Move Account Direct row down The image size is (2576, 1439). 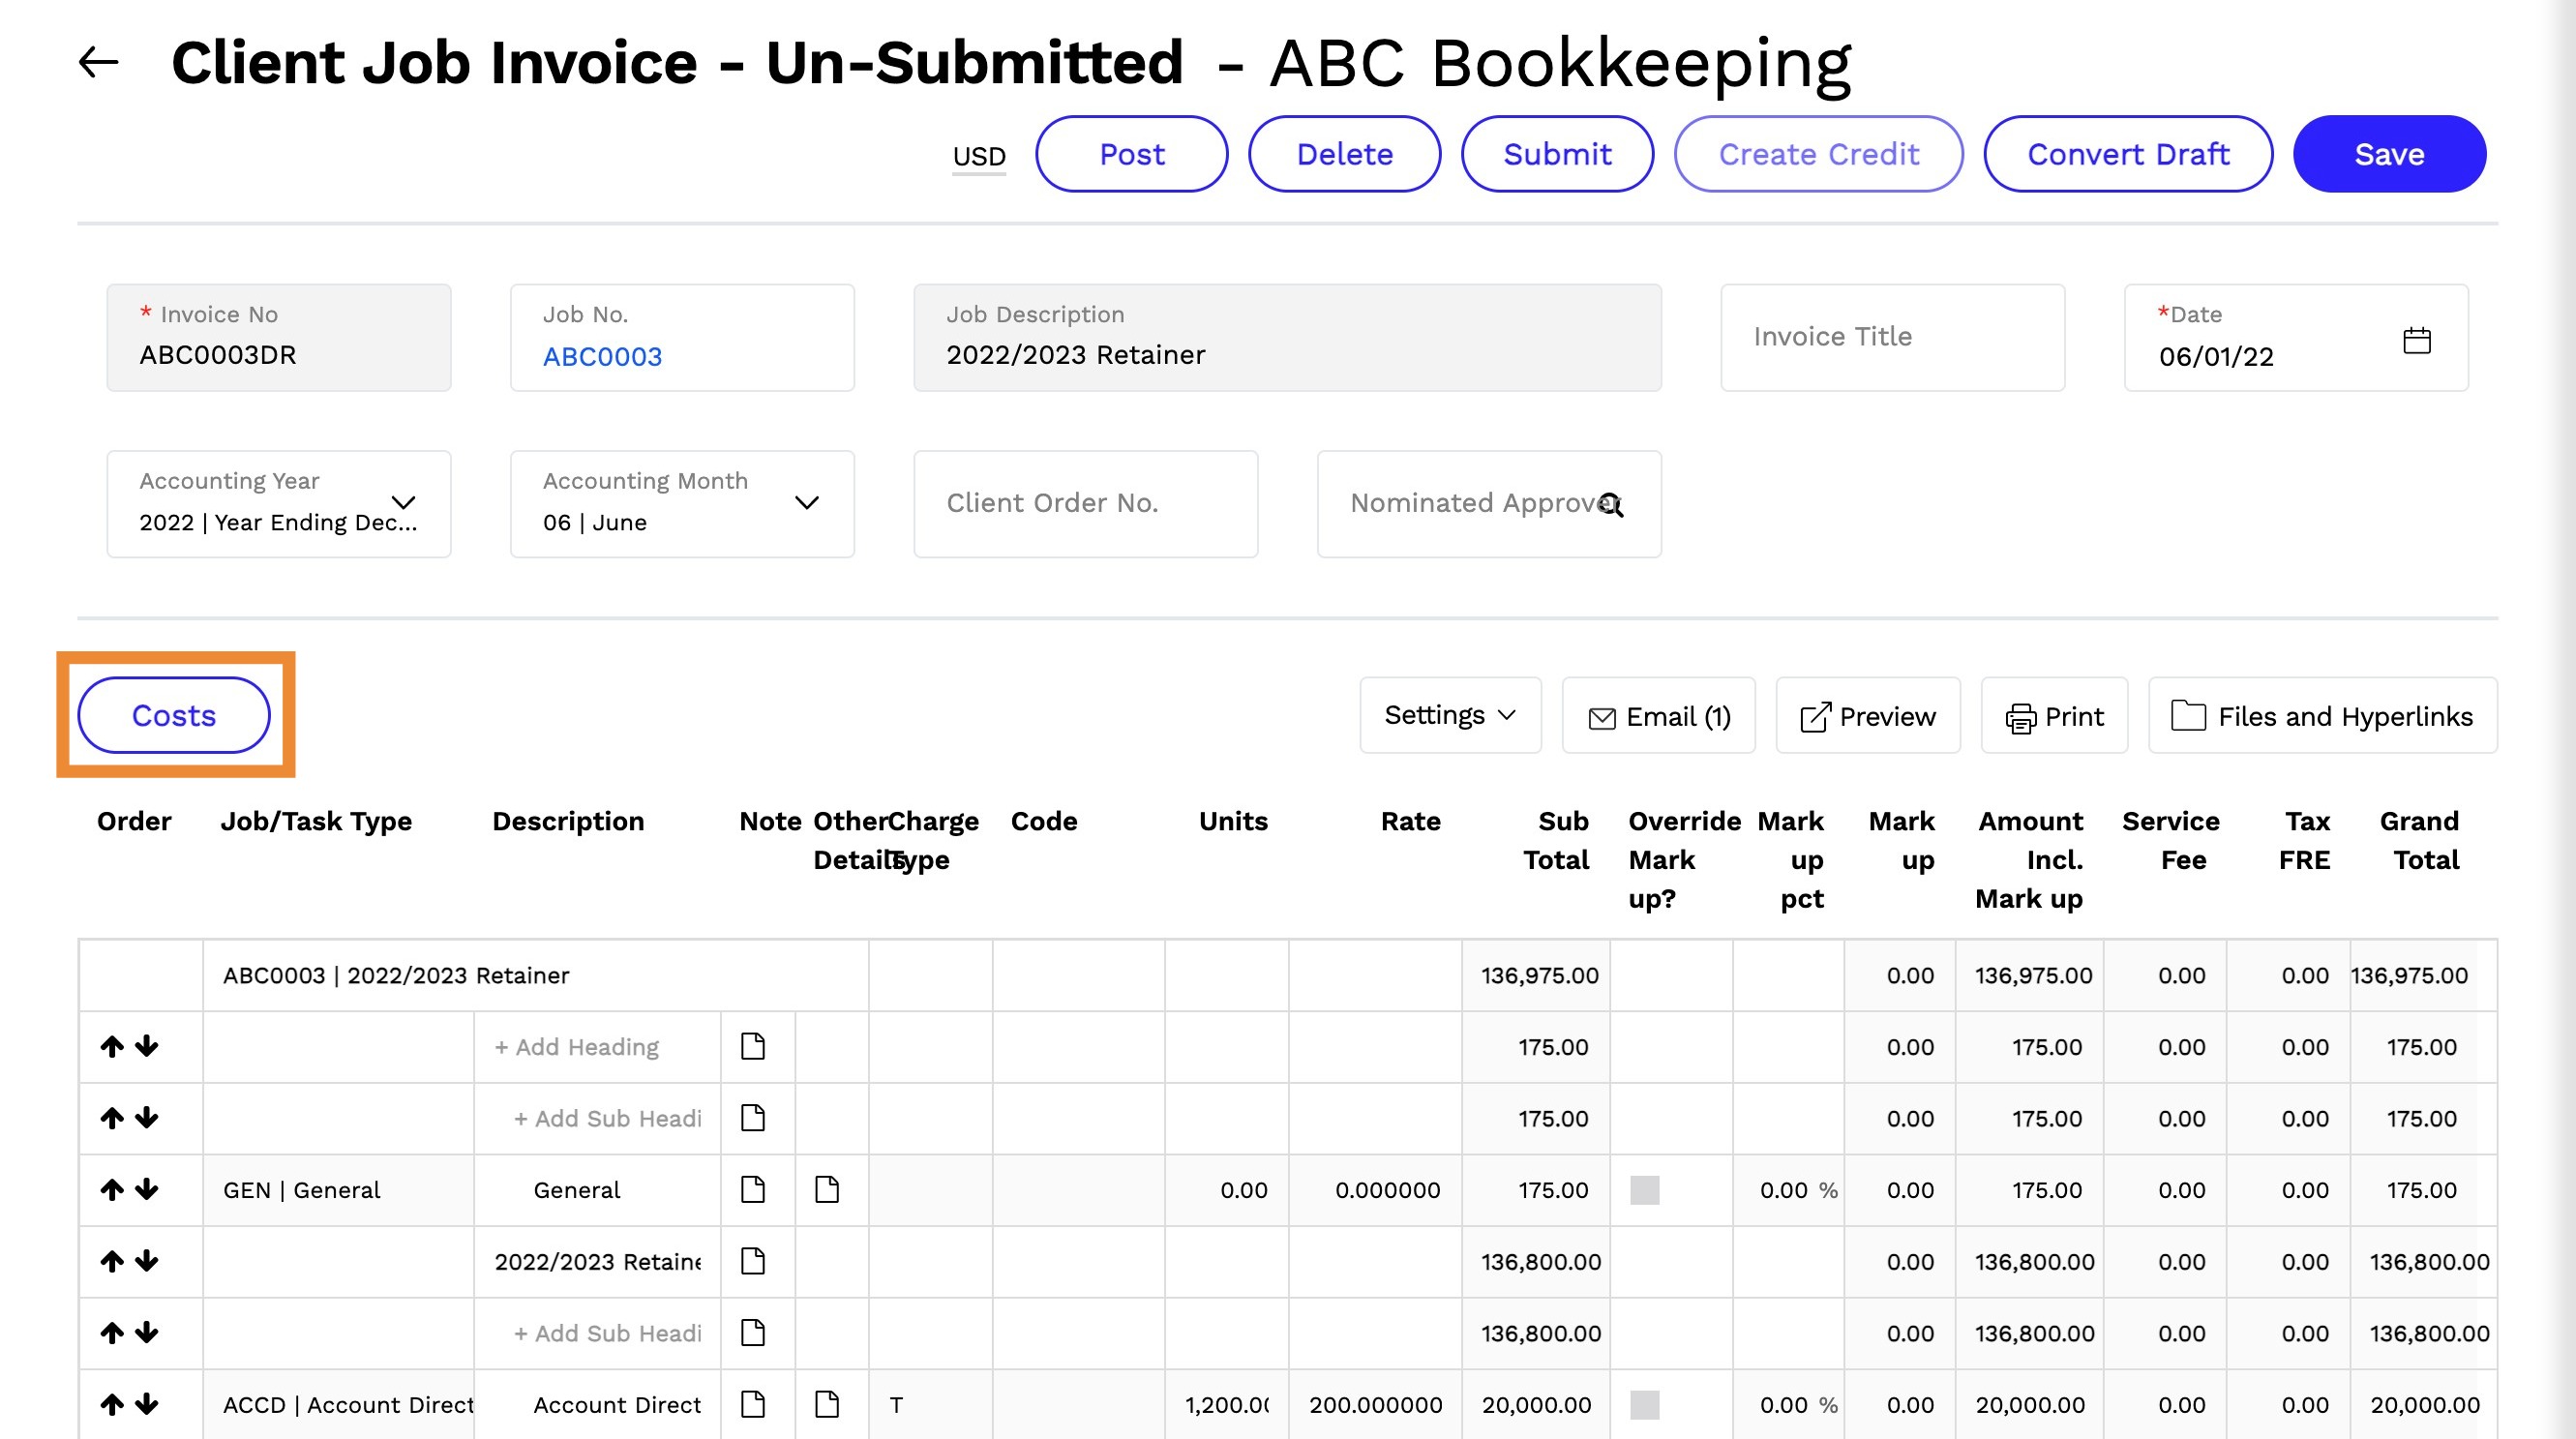(147, 1404)
